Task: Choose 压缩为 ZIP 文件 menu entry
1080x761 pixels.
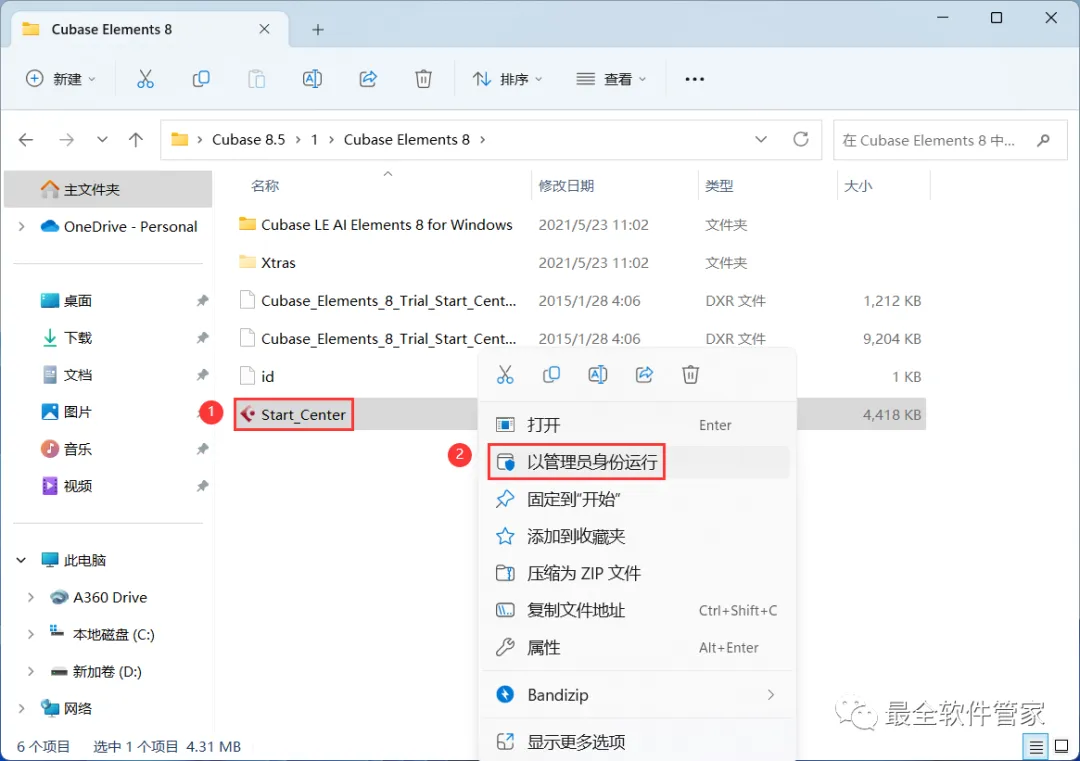Action: [x=638, y=574]
